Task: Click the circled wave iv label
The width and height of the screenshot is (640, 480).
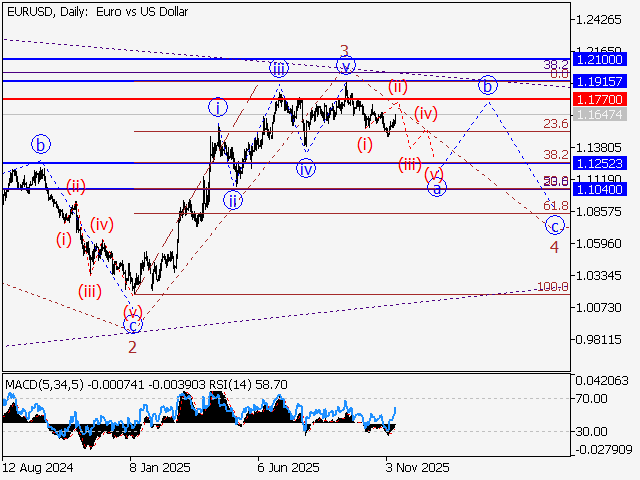Action: point(305,168)
